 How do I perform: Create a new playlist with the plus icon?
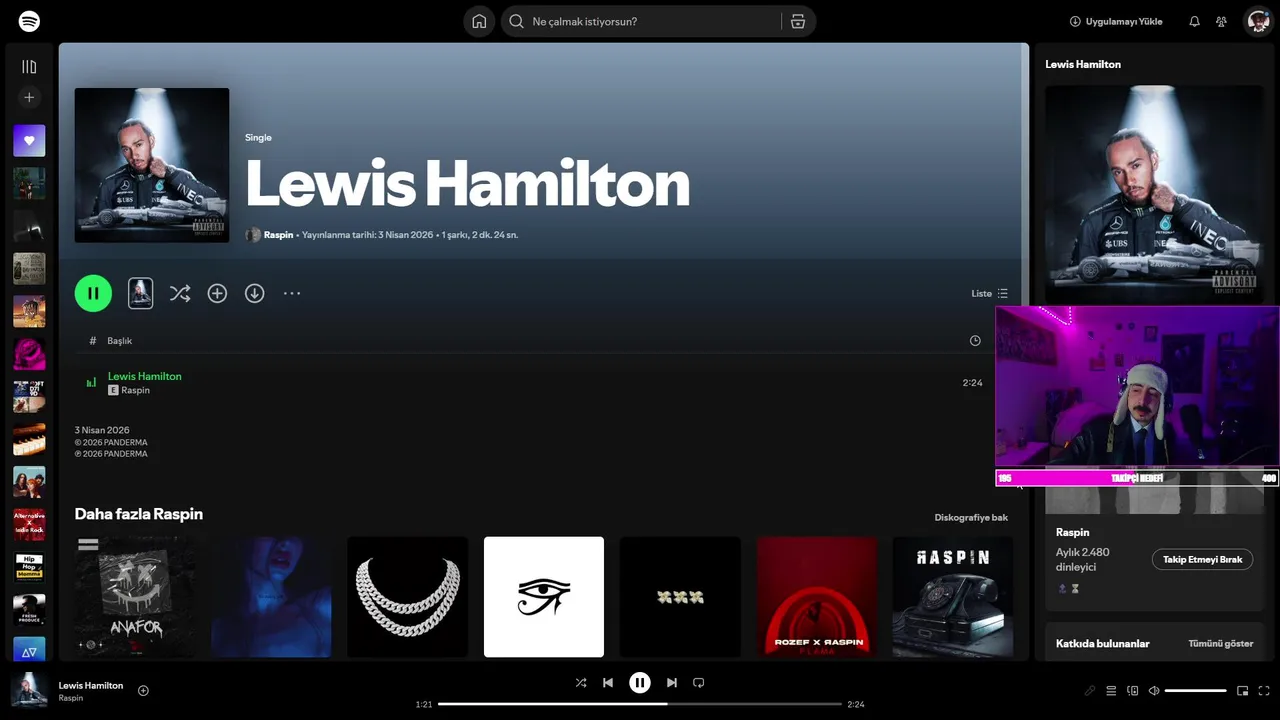29,97
